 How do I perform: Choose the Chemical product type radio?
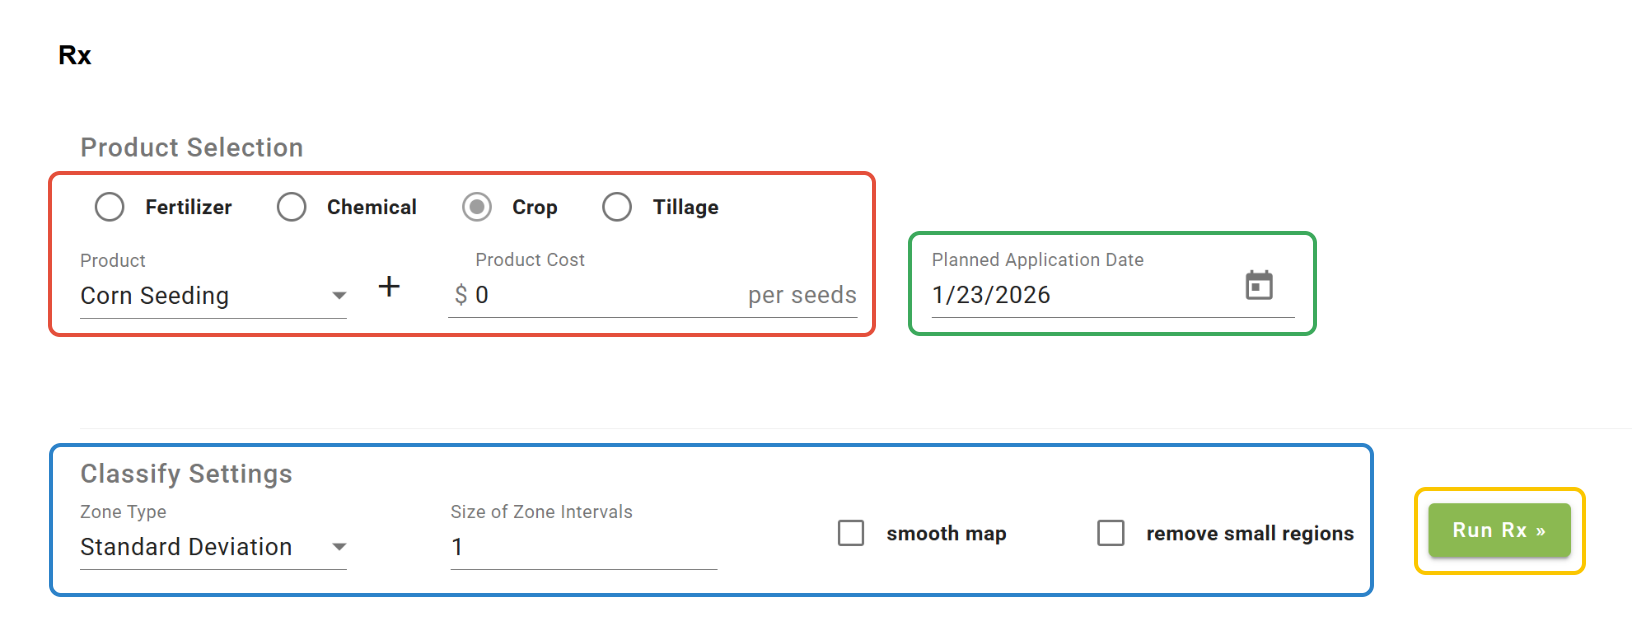tap(292, 207)
